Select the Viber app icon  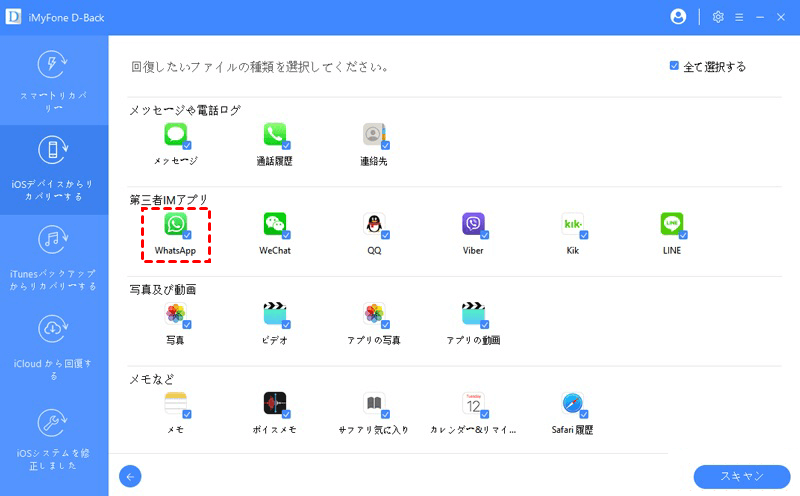(x=473, y=223)
